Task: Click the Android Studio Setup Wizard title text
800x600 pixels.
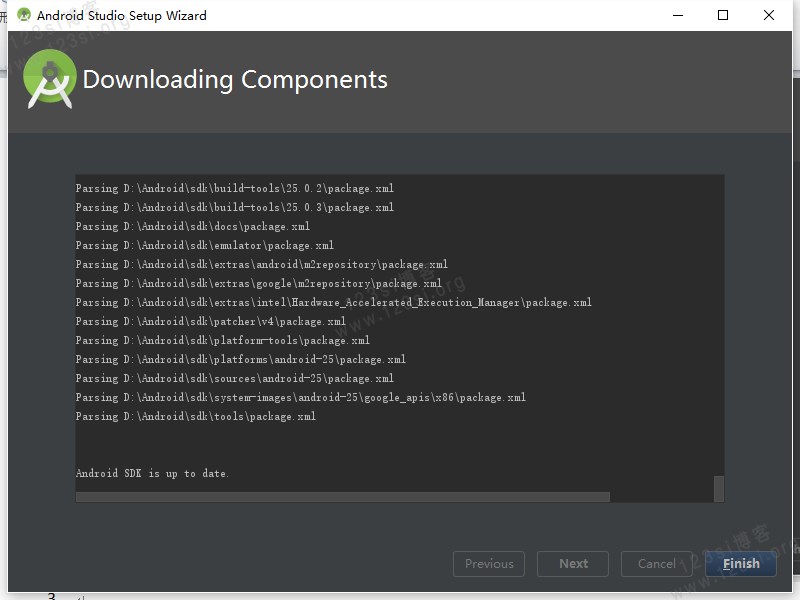Action: coord(122,15)
